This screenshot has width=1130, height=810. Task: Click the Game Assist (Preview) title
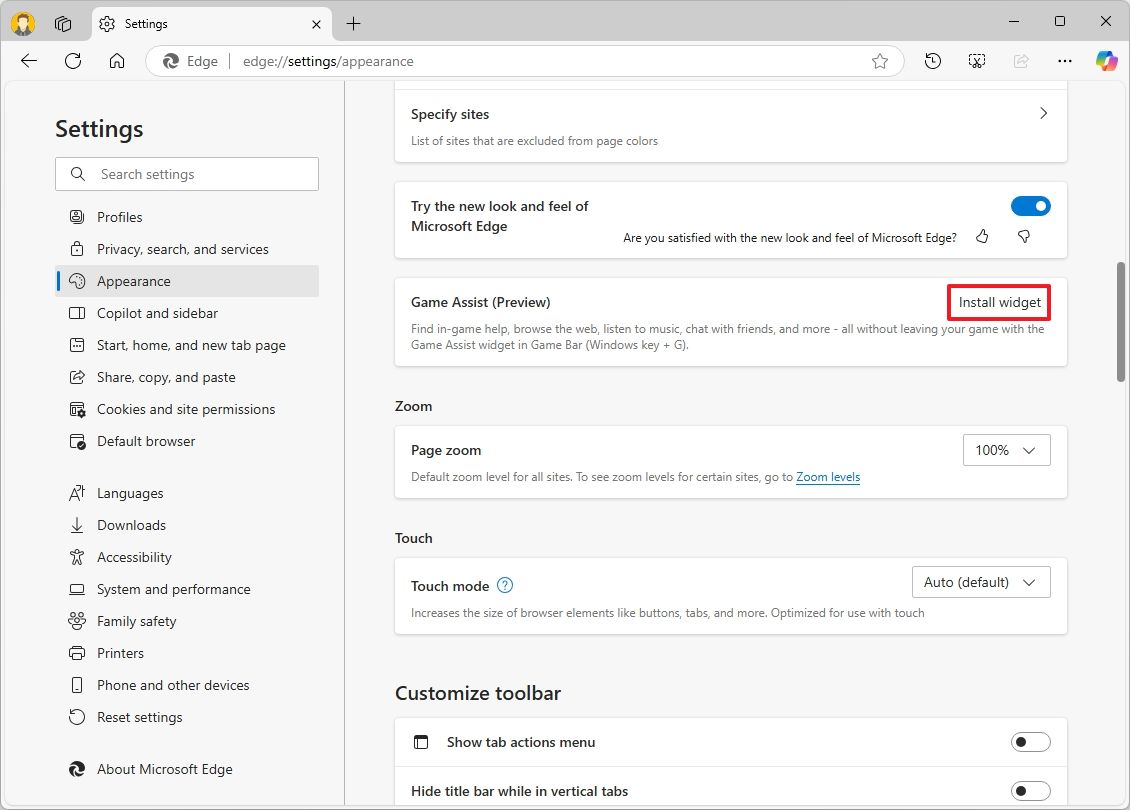pyautogui.click(x=481, y=302)
